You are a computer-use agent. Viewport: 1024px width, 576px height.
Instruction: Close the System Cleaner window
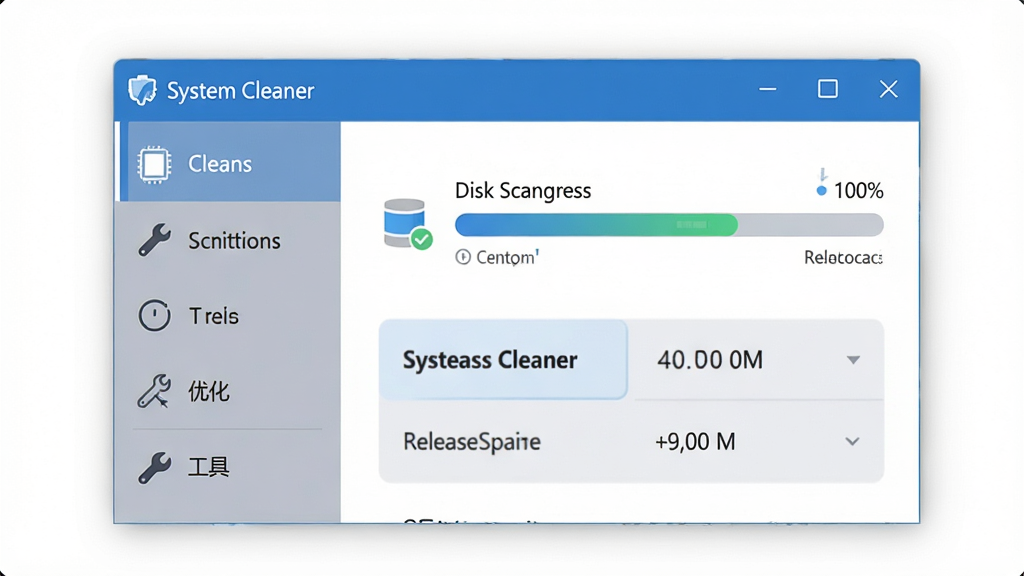pyautogui.click(x=888, y=89)
